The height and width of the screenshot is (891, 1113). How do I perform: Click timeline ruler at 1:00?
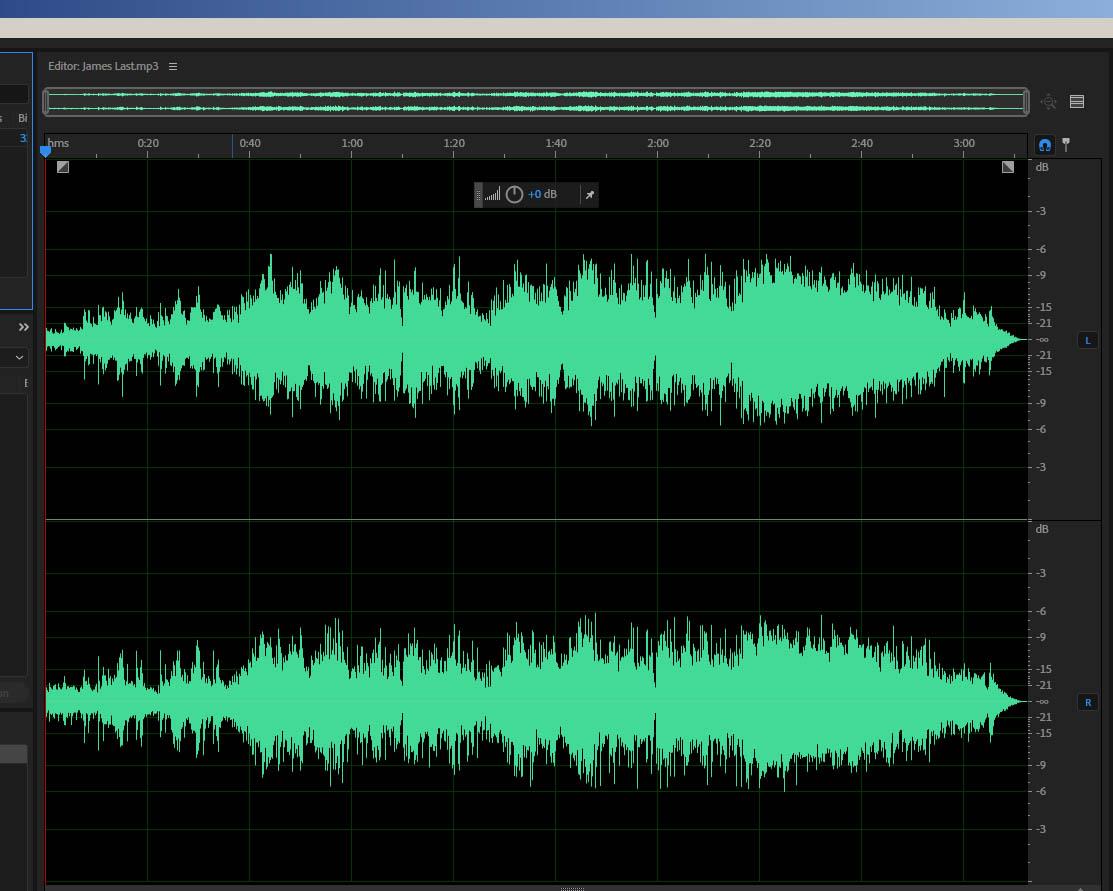click(352, 143)
